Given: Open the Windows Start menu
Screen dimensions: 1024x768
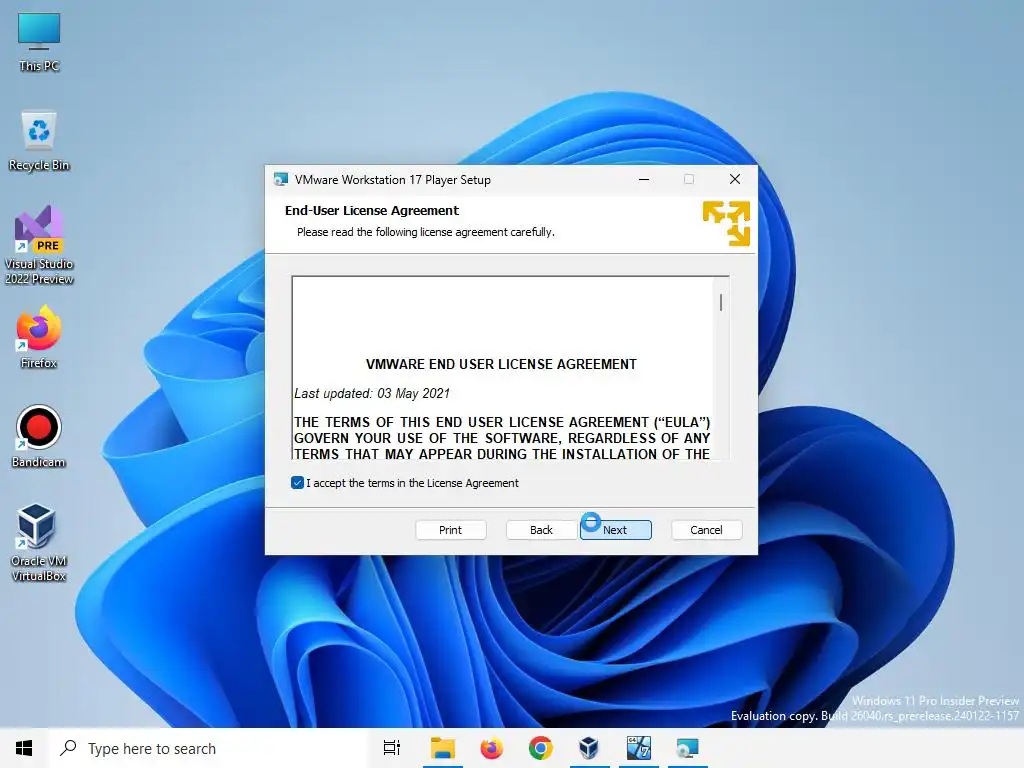Looking at the screenshot, I should 24,748.
